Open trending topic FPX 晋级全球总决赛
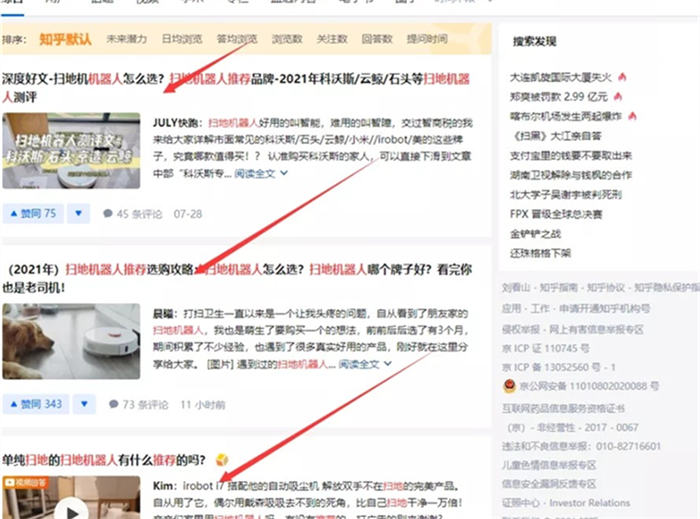 [x=555, y=214]
